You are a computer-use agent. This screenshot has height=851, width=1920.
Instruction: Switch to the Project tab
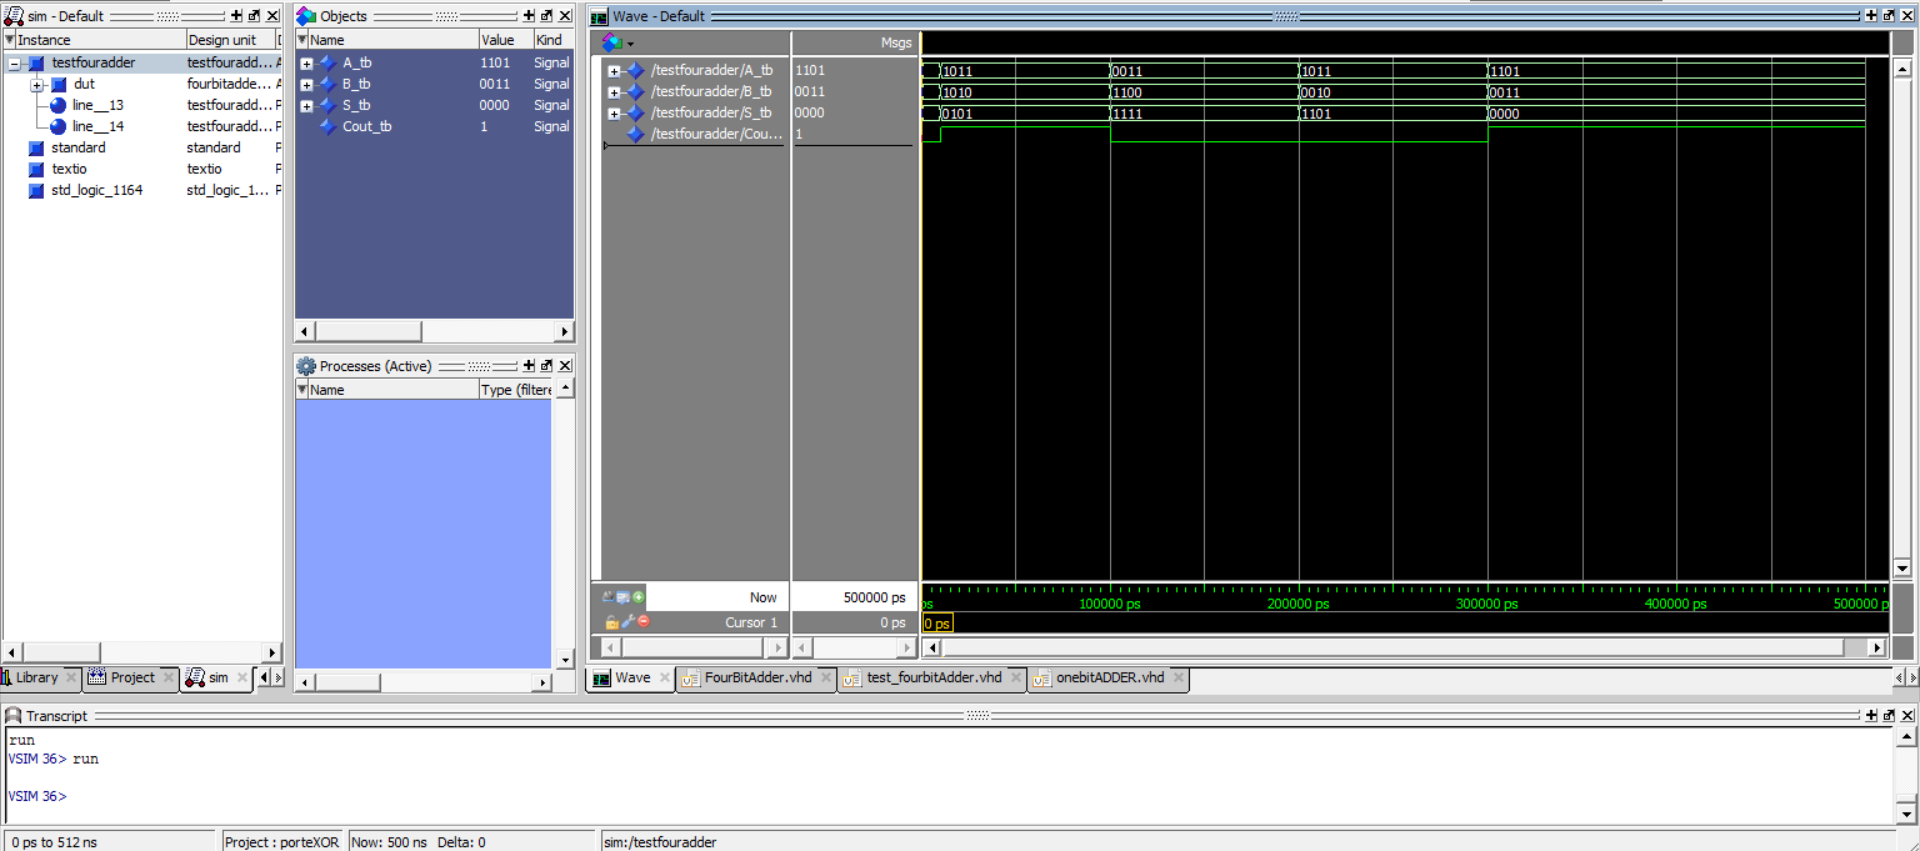tap(131, 678)
